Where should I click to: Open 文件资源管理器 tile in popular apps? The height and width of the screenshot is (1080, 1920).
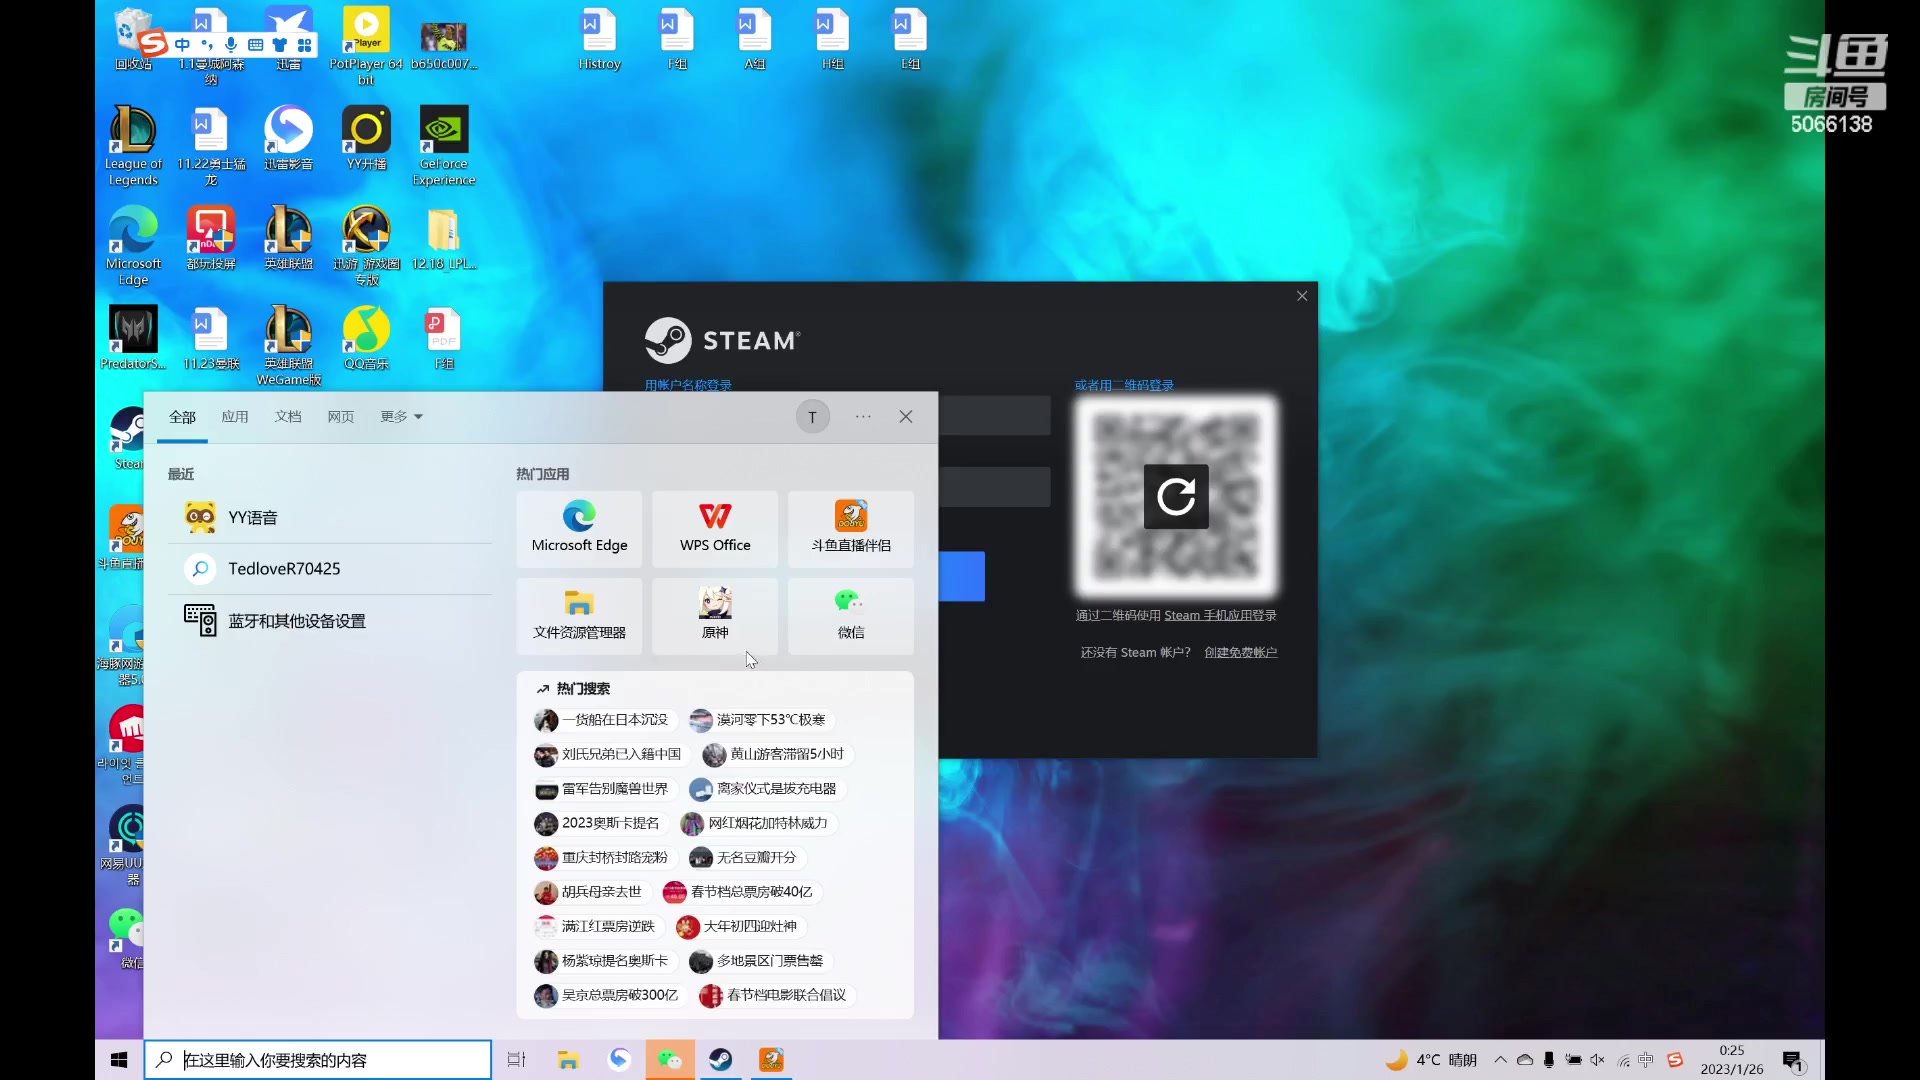(579, 616)
